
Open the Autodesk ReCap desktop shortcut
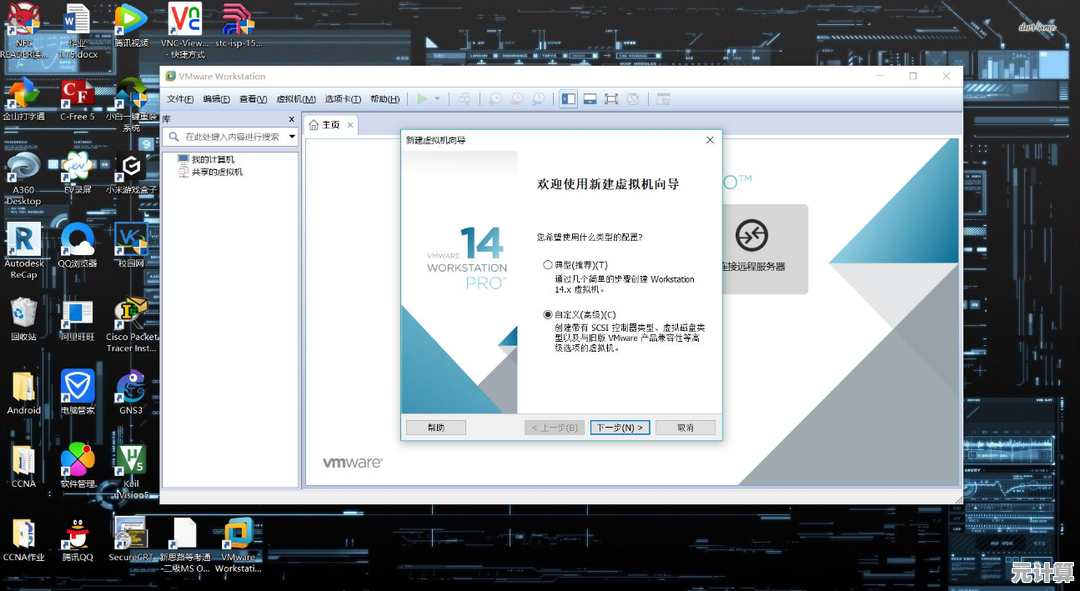(23, 251)
